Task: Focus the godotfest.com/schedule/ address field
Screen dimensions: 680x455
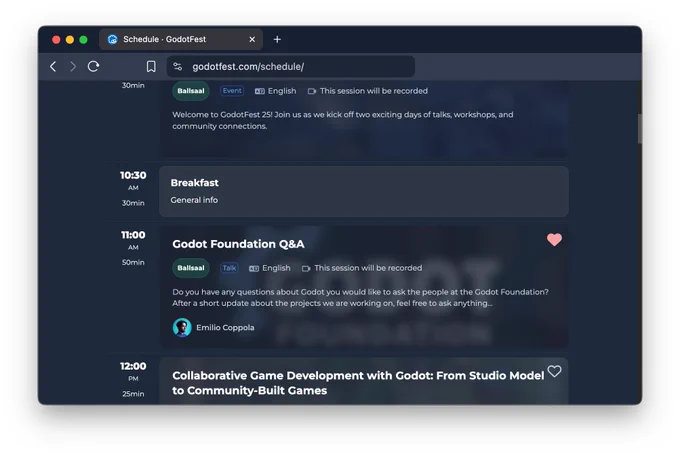Action: (x=291, y=66)
